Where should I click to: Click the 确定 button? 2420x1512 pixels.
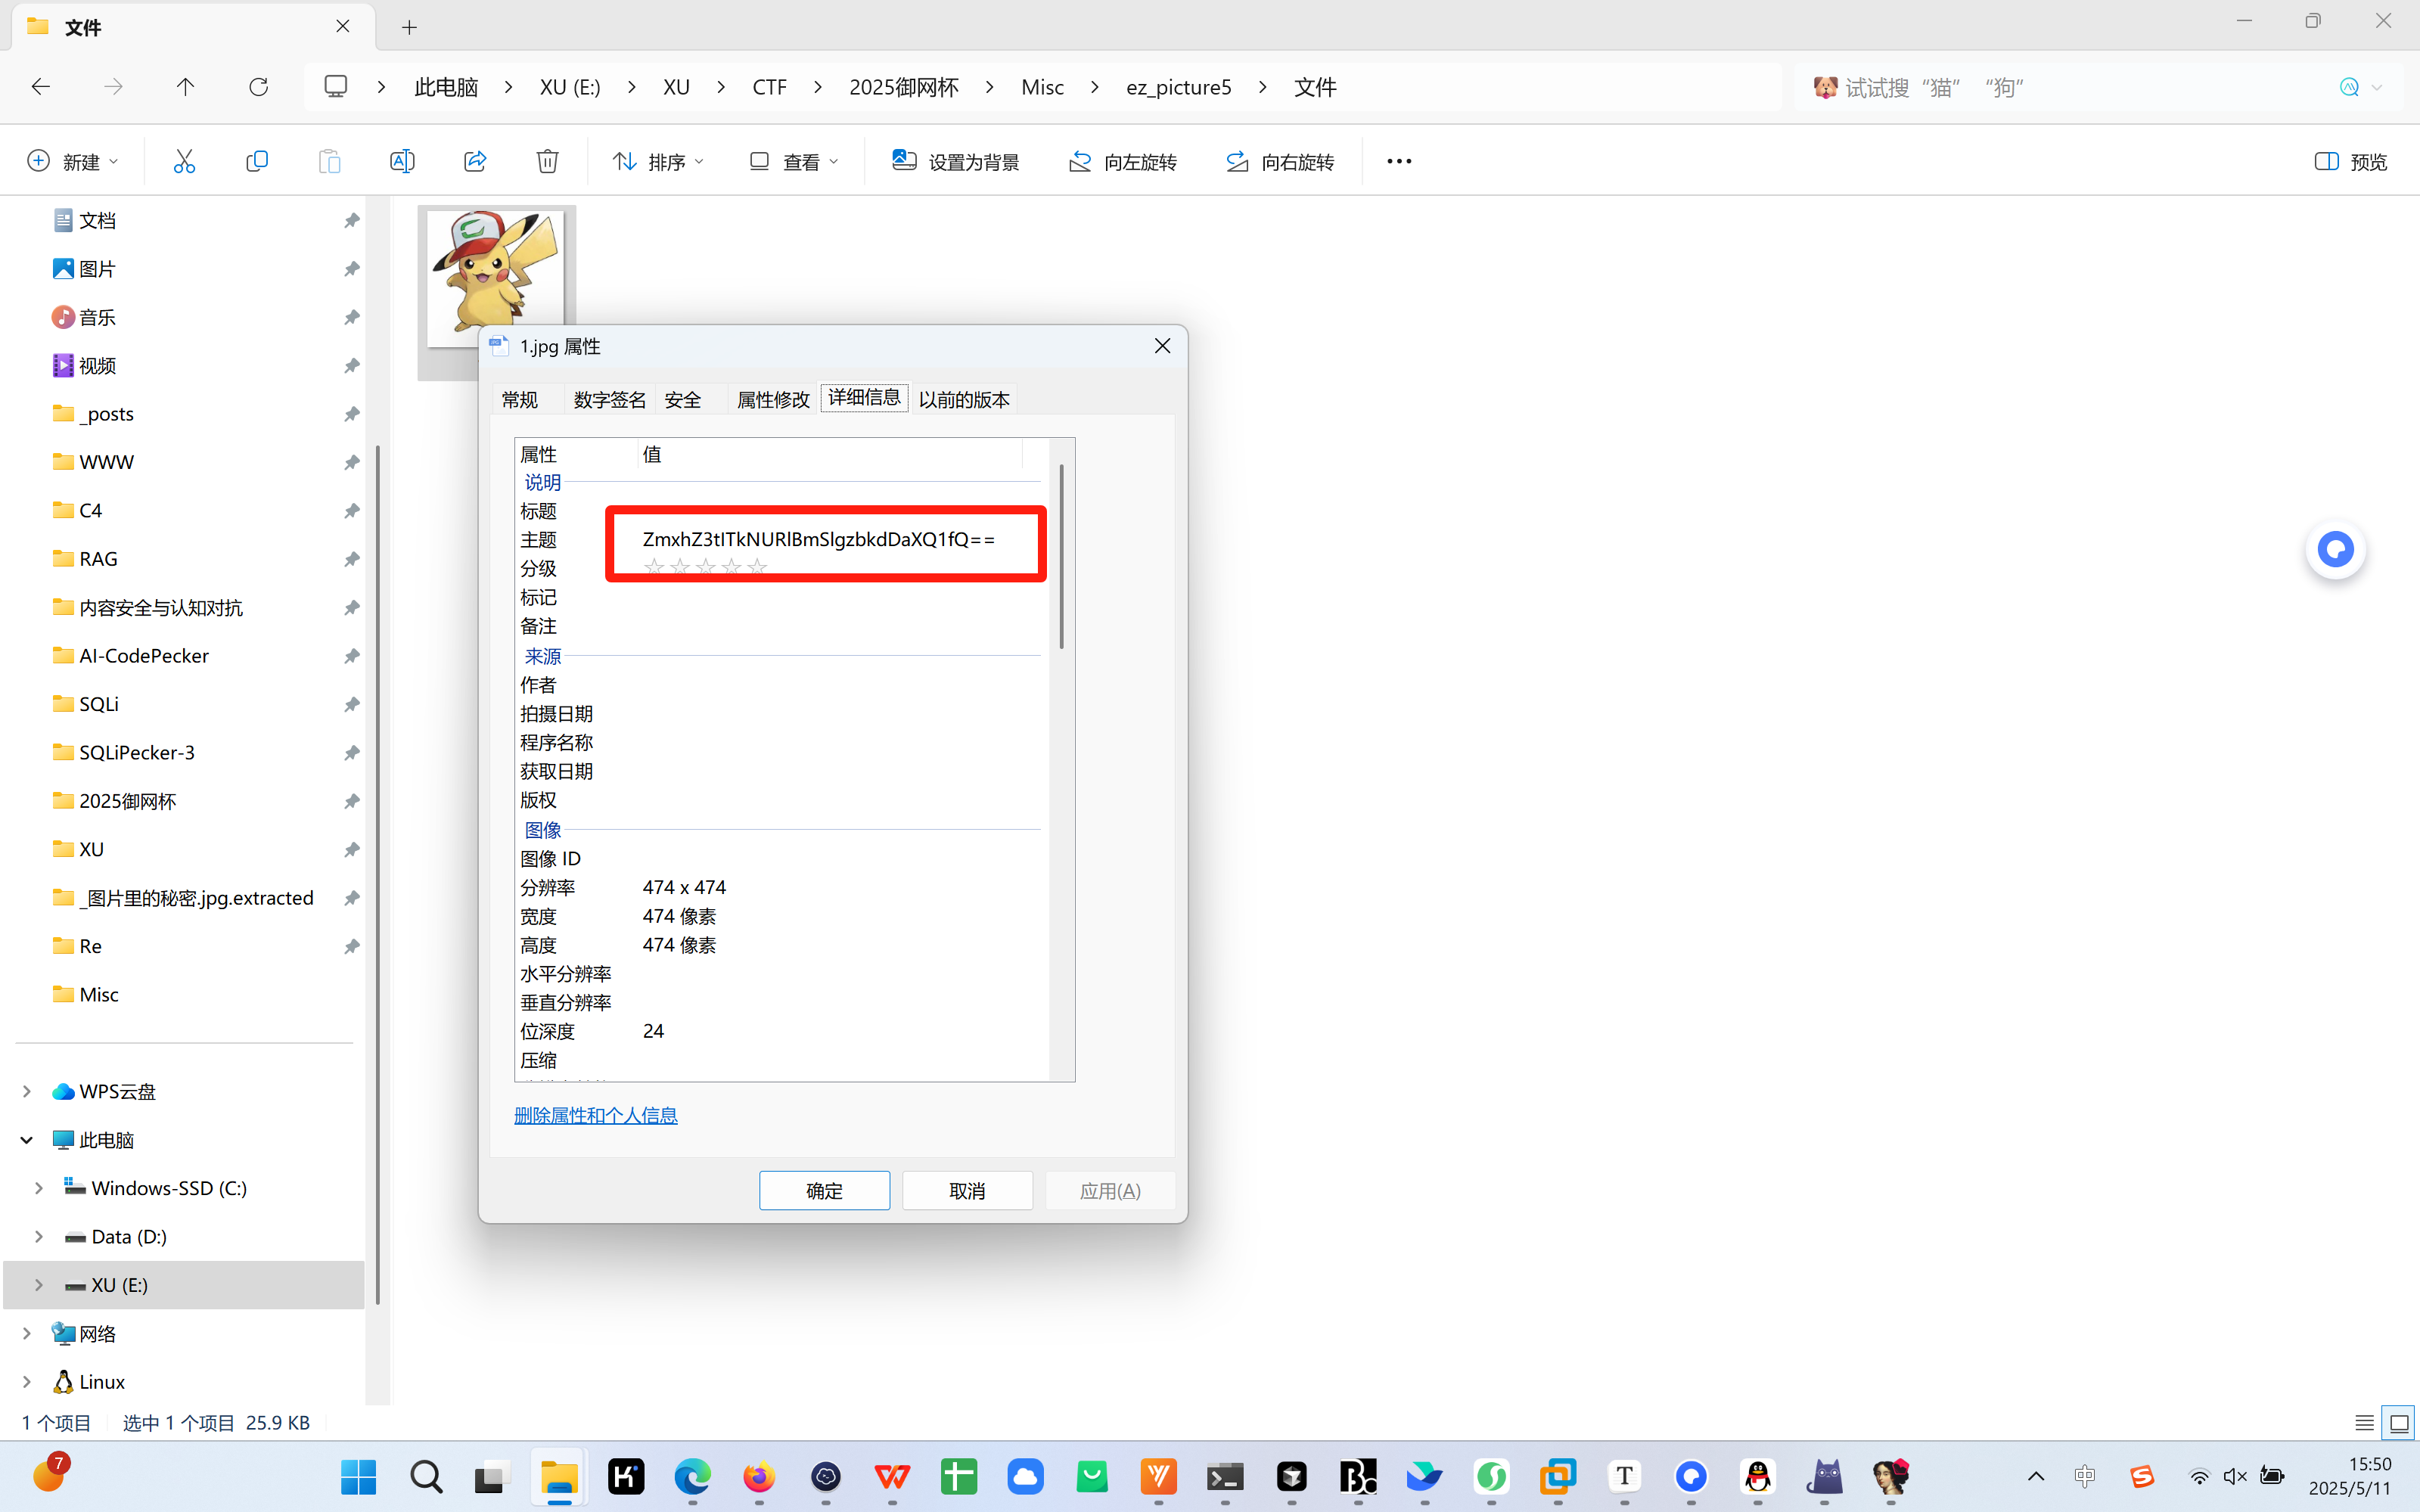coord(824,1190)
